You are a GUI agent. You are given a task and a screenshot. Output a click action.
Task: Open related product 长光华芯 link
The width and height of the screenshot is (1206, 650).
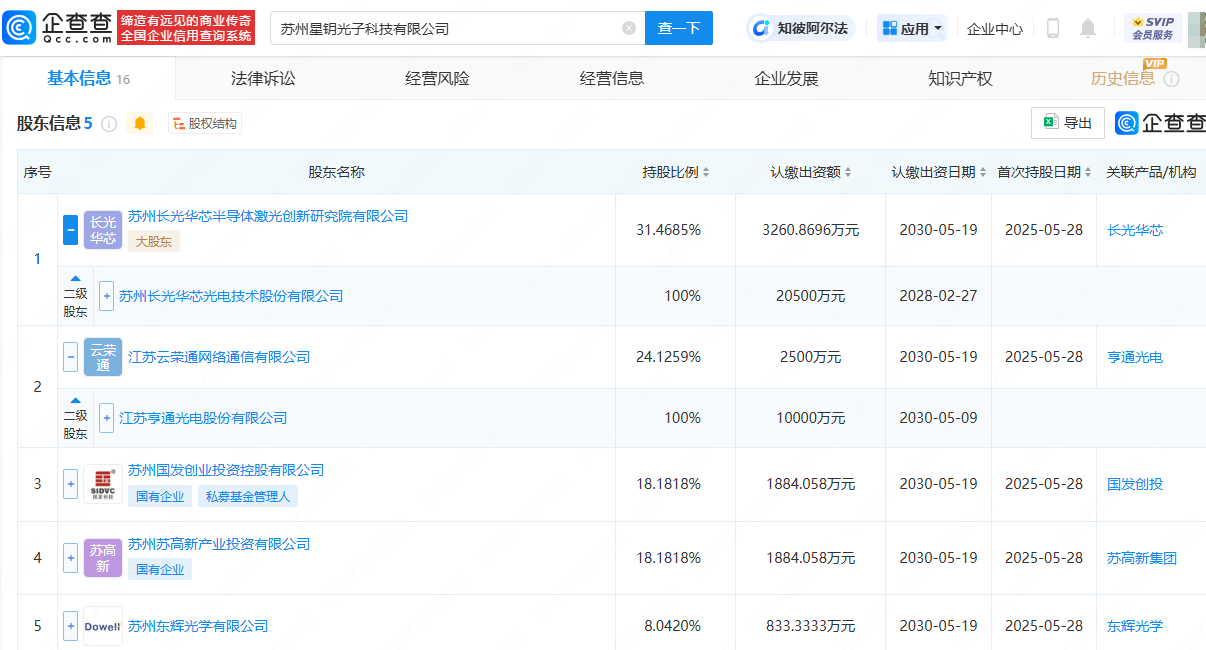pyautogui.click(x=1135, y=230)
